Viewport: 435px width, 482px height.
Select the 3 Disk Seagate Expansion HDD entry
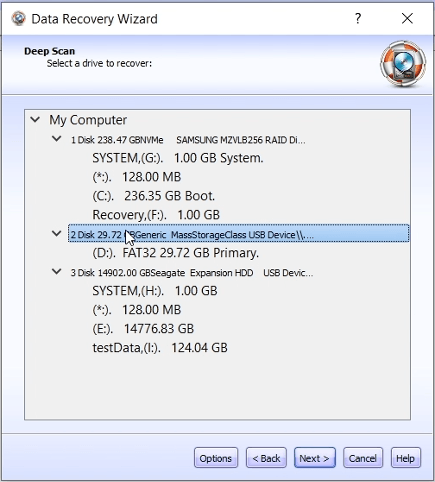[192, 273]
